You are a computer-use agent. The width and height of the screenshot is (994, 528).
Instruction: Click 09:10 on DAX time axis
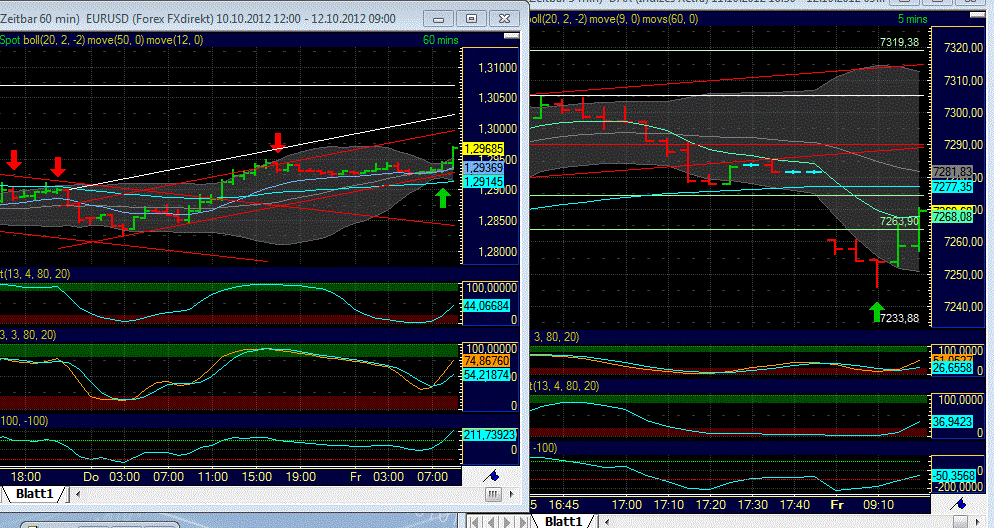(879, 505)
